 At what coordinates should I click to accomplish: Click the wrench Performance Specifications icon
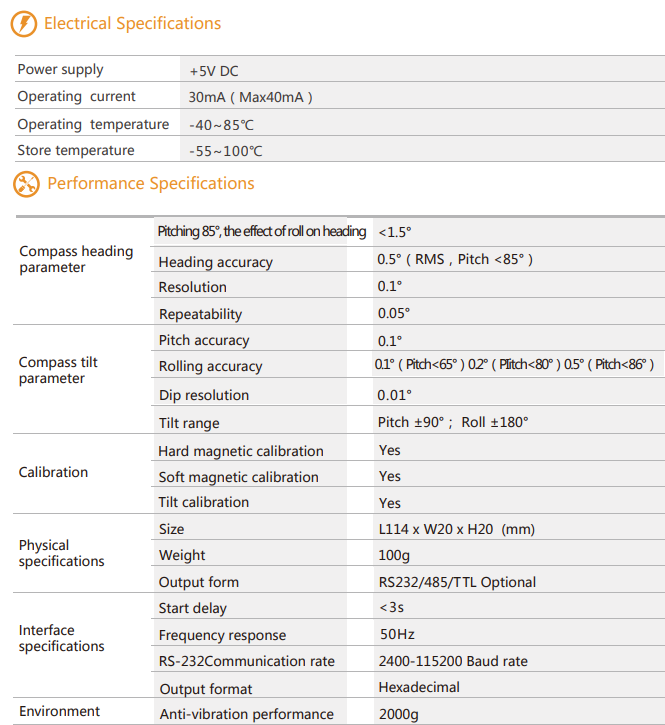26,184
